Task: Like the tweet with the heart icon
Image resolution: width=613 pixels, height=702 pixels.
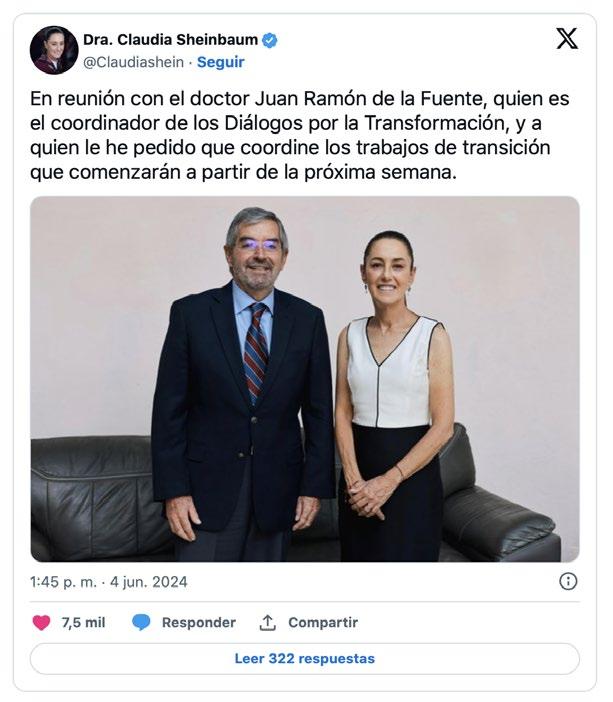Action: [41, 622]
